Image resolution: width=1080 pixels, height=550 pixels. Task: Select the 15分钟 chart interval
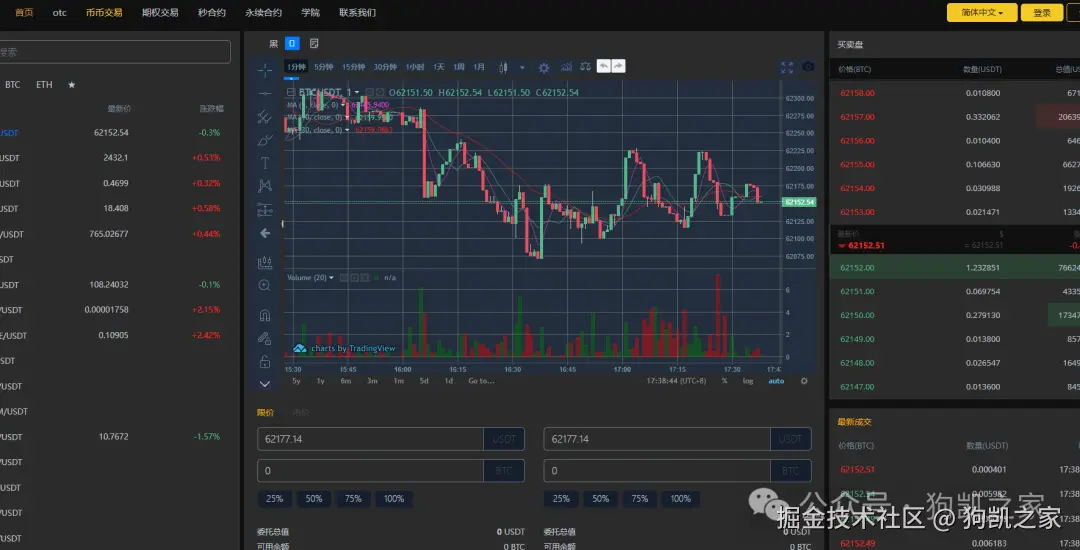(x=353, y=67)
